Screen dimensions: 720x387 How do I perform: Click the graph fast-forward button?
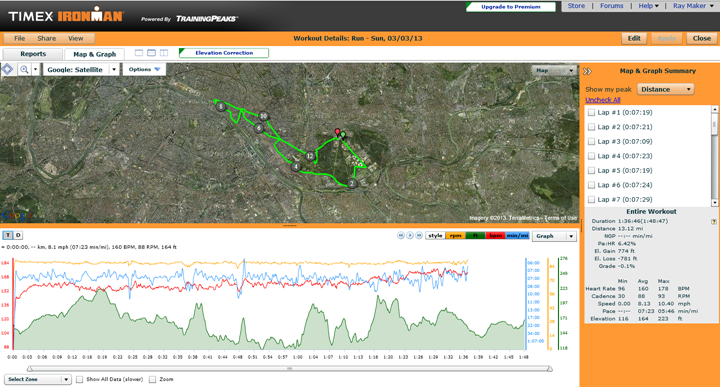click(419, 236)
